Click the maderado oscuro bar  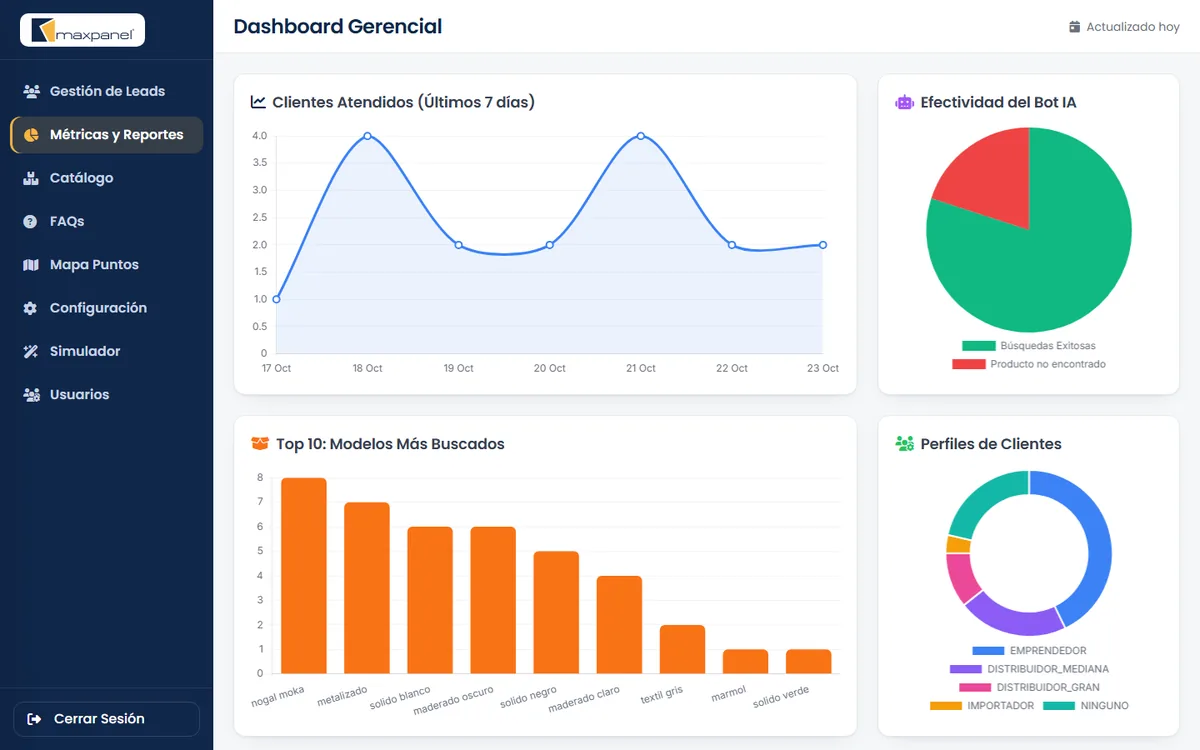pos(493,600)
